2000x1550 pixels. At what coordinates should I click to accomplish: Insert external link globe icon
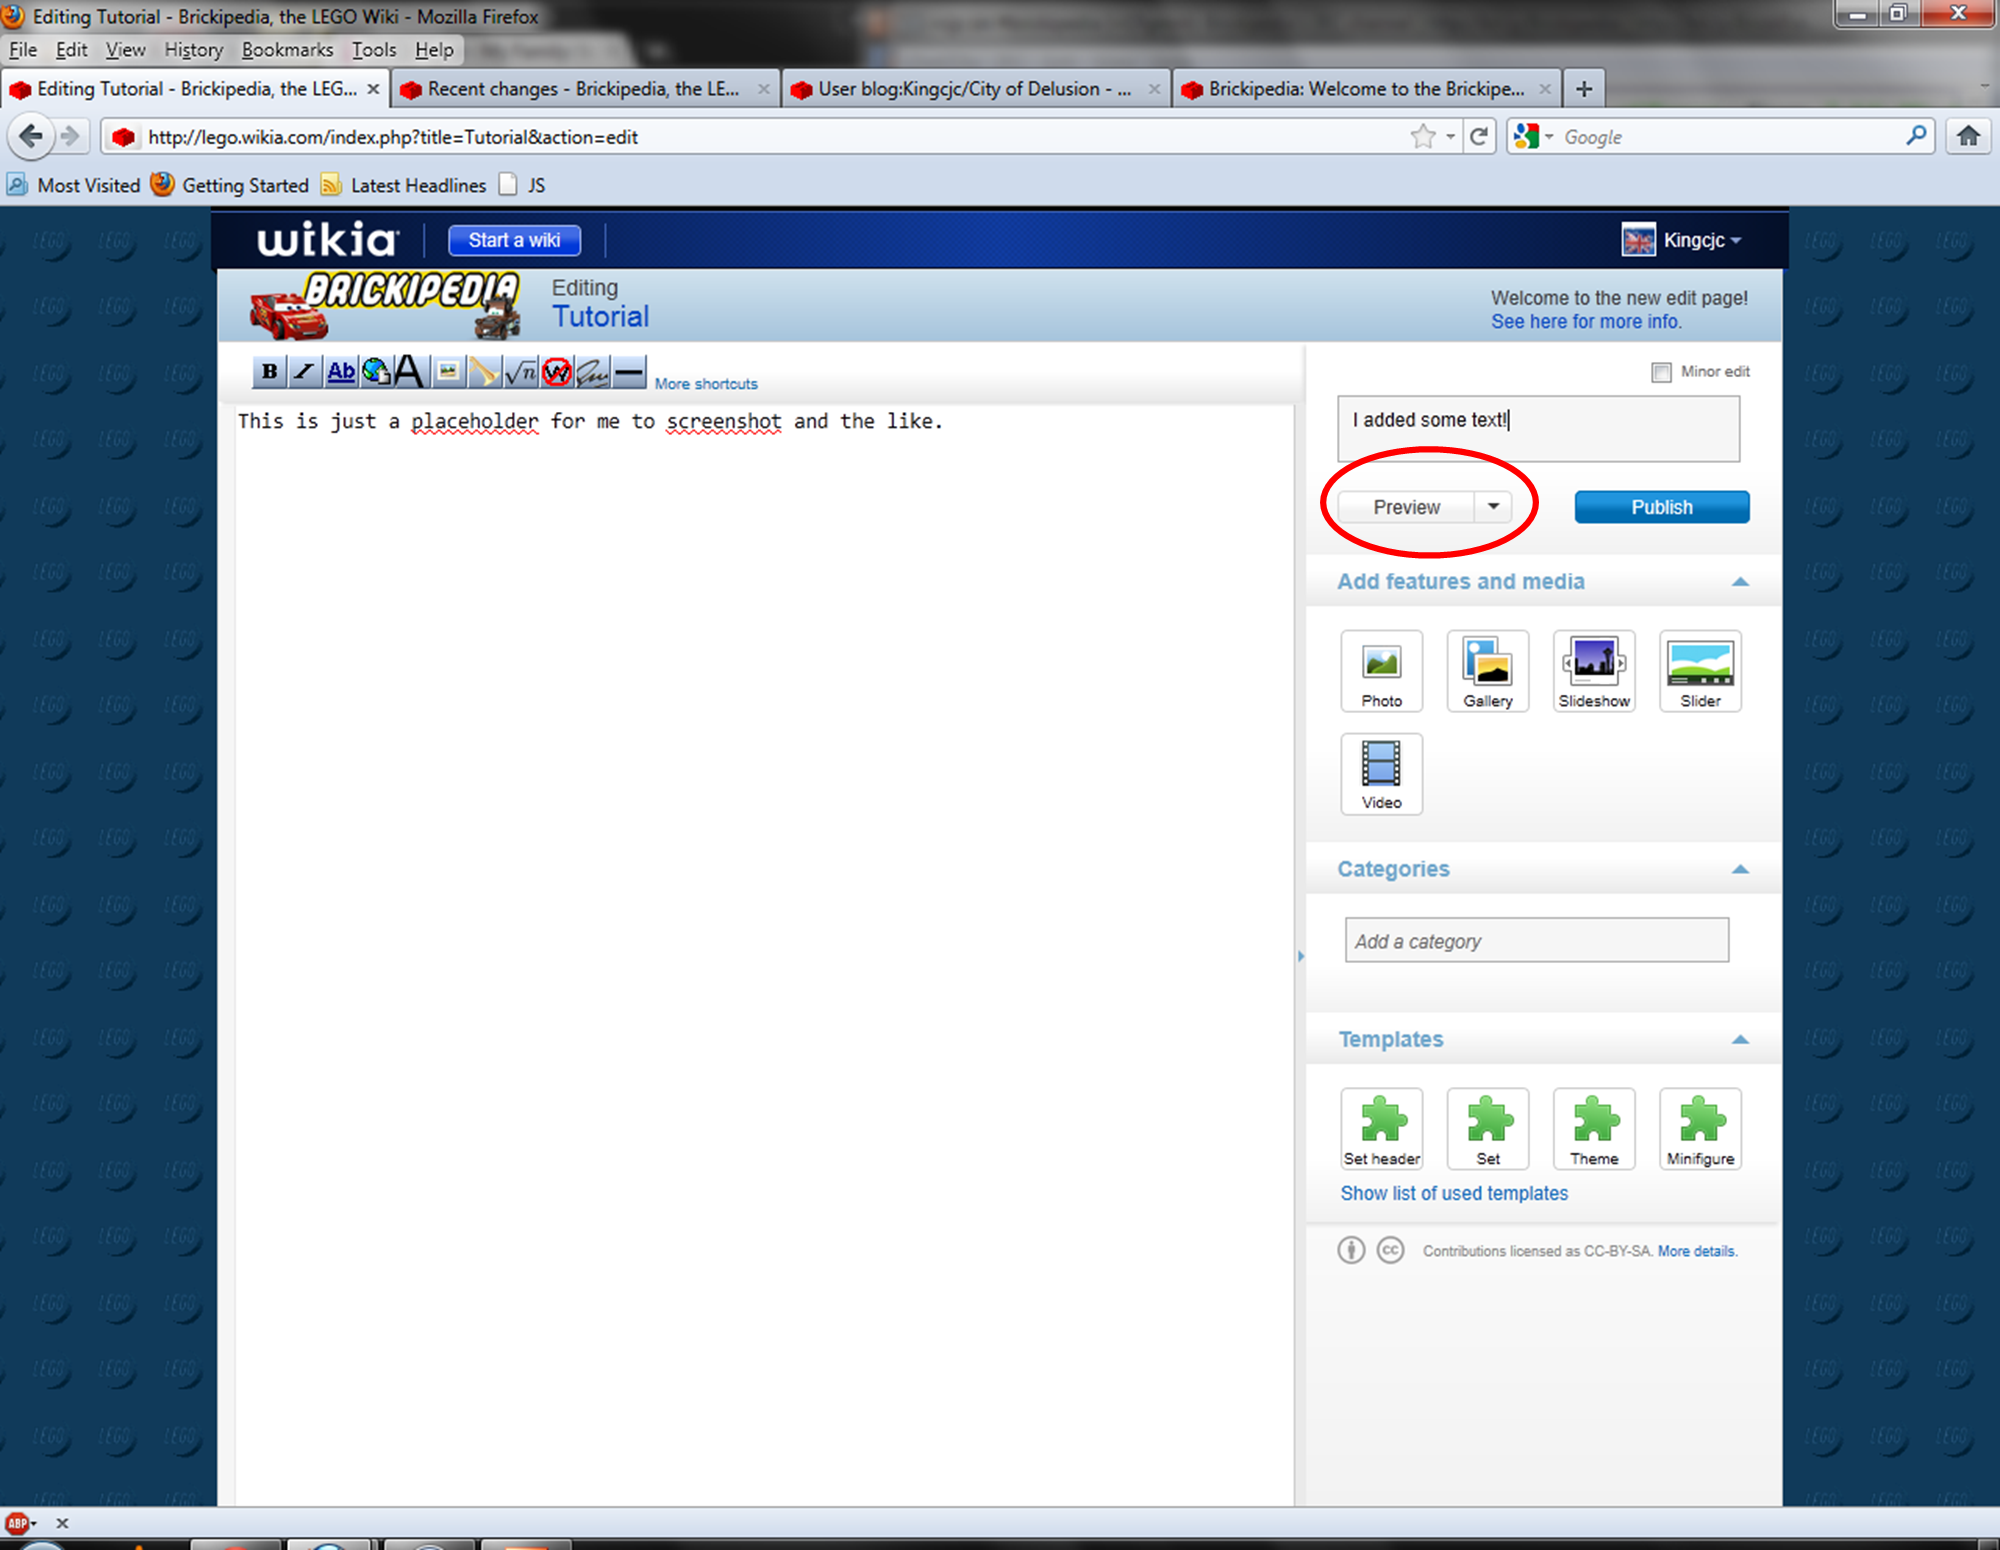click(x=376, y=372)
